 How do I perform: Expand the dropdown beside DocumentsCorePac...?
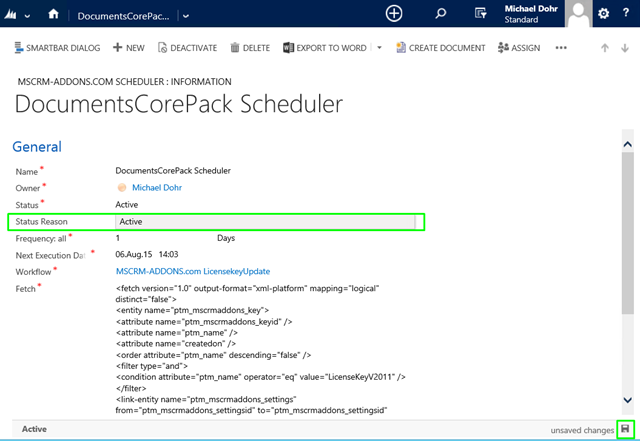[x=186, y=16]
